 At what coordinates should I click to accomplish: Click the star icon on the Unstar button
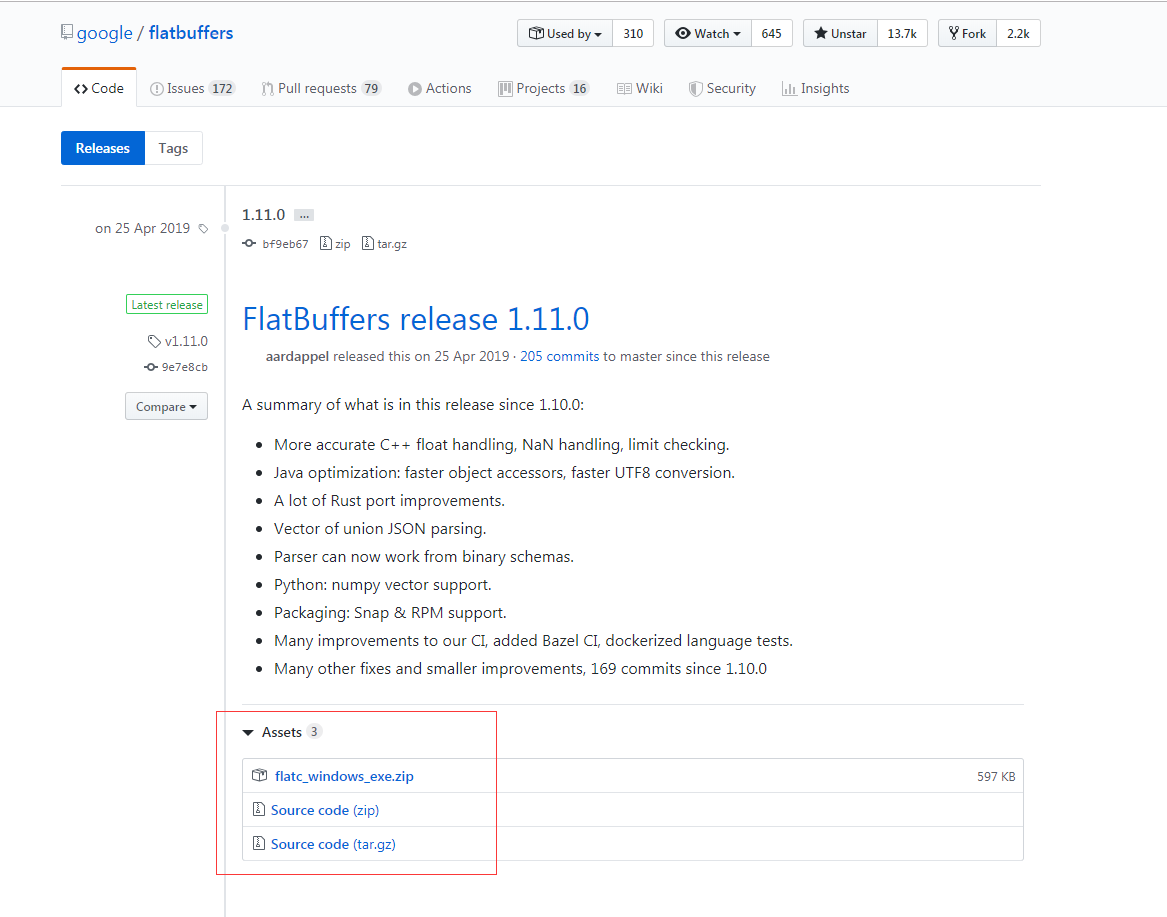click(820, 33)
